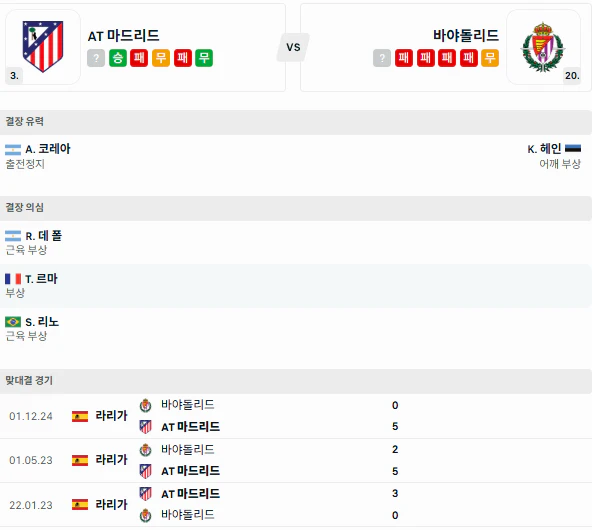
Task: Click the Brazil flag next to S. 리노
Action: point(13,322)
